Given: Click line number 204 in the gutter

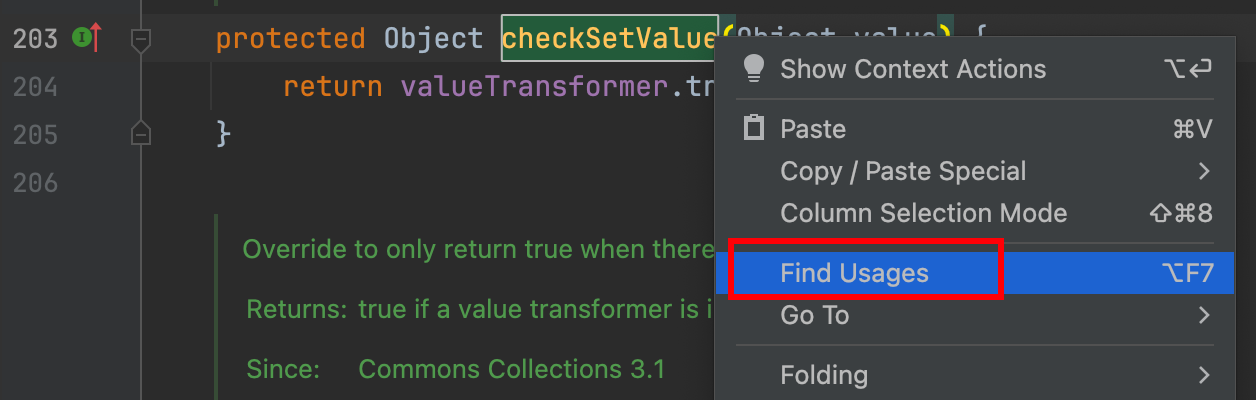Looking at the screenshot, I should coord(36,87).
